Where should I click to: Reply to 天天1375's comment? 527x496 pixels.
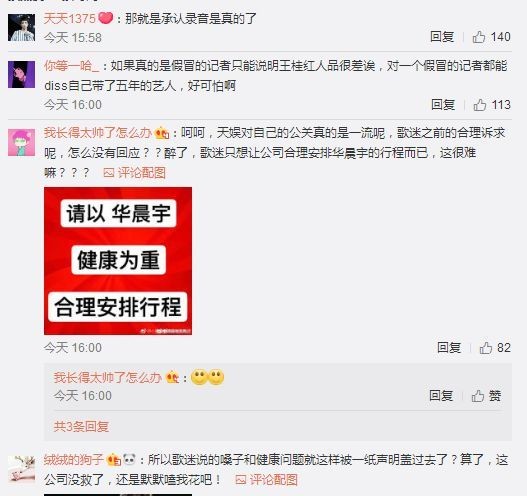(x=442, y=37)
